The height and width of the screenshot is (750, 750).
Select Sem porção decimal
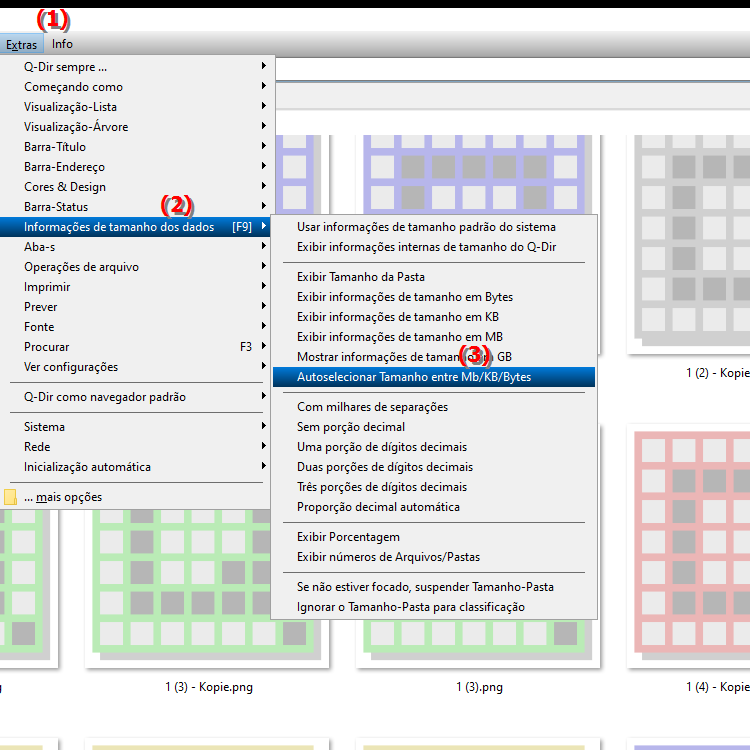click(x=434, y=427)
